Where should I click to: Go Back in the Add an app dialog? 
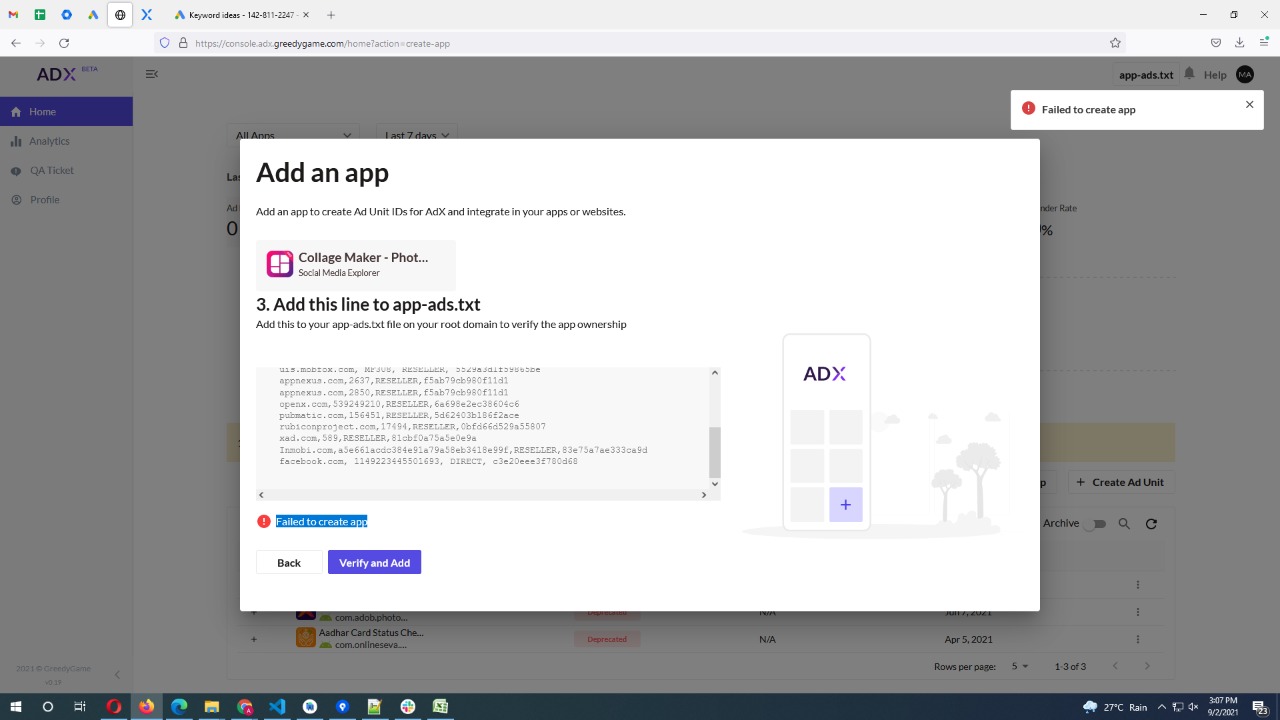(x=289, y=563)
